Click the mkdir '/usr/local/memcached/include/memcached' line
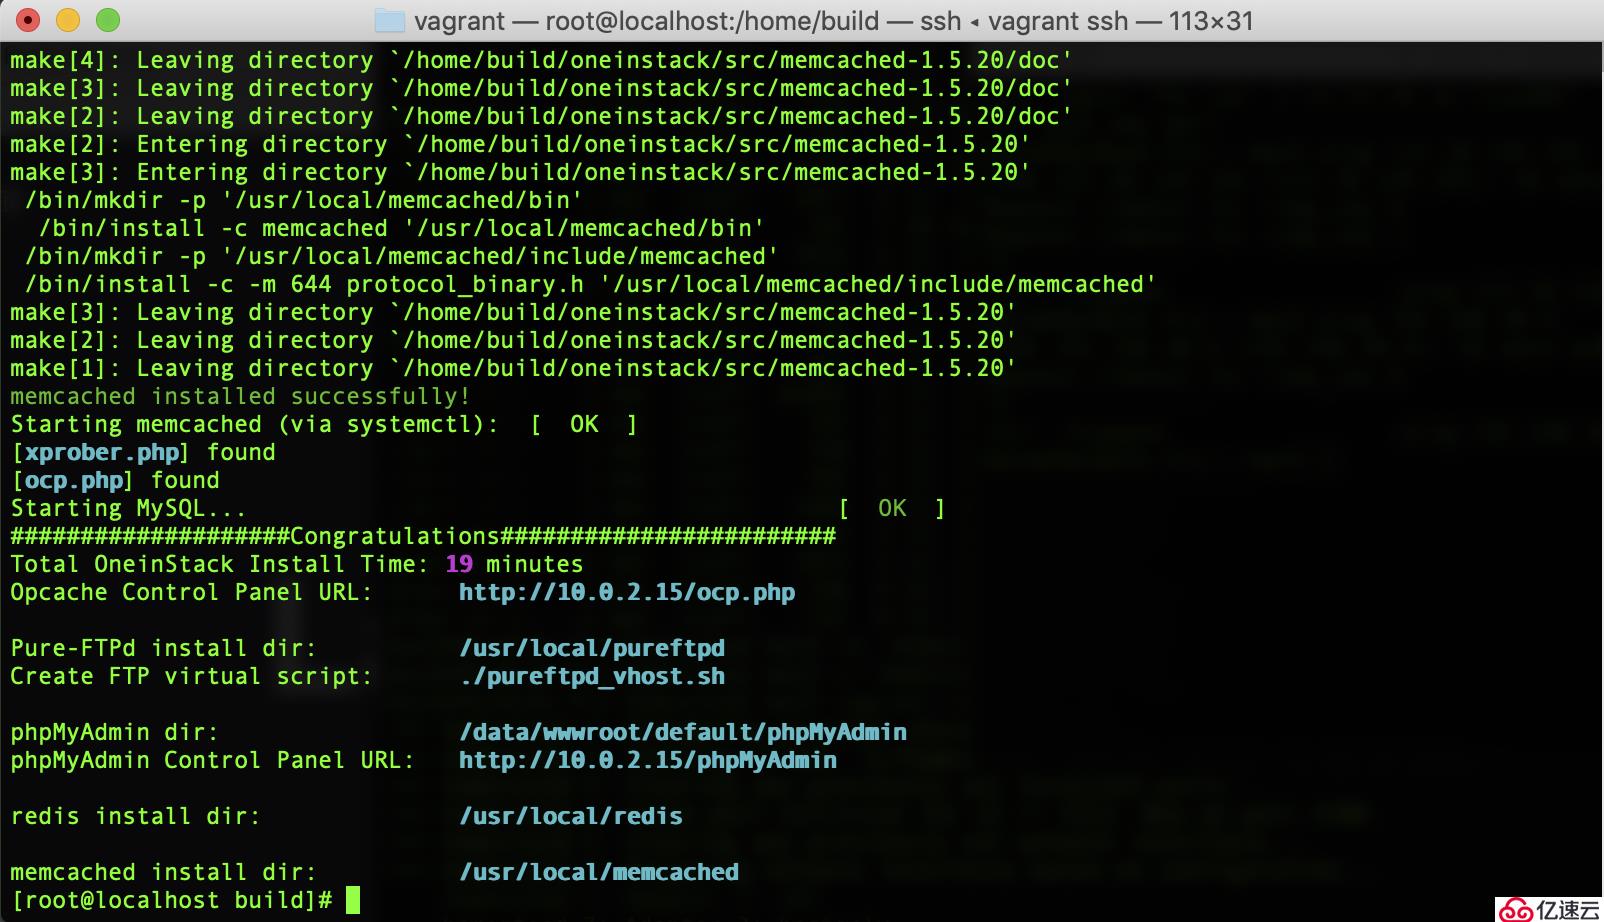Screen dimensions: 1604x922 coord(401,256)
